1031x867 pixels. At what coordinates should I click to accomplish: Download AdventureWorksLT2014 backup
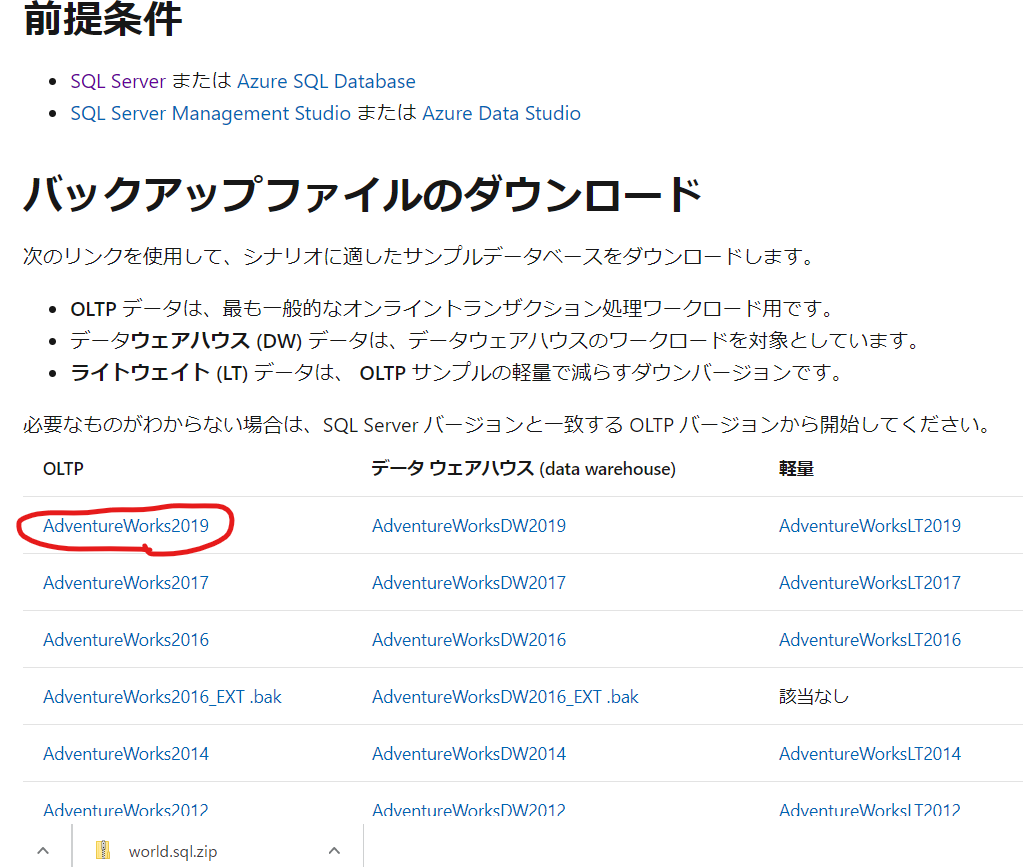(870, 754)
